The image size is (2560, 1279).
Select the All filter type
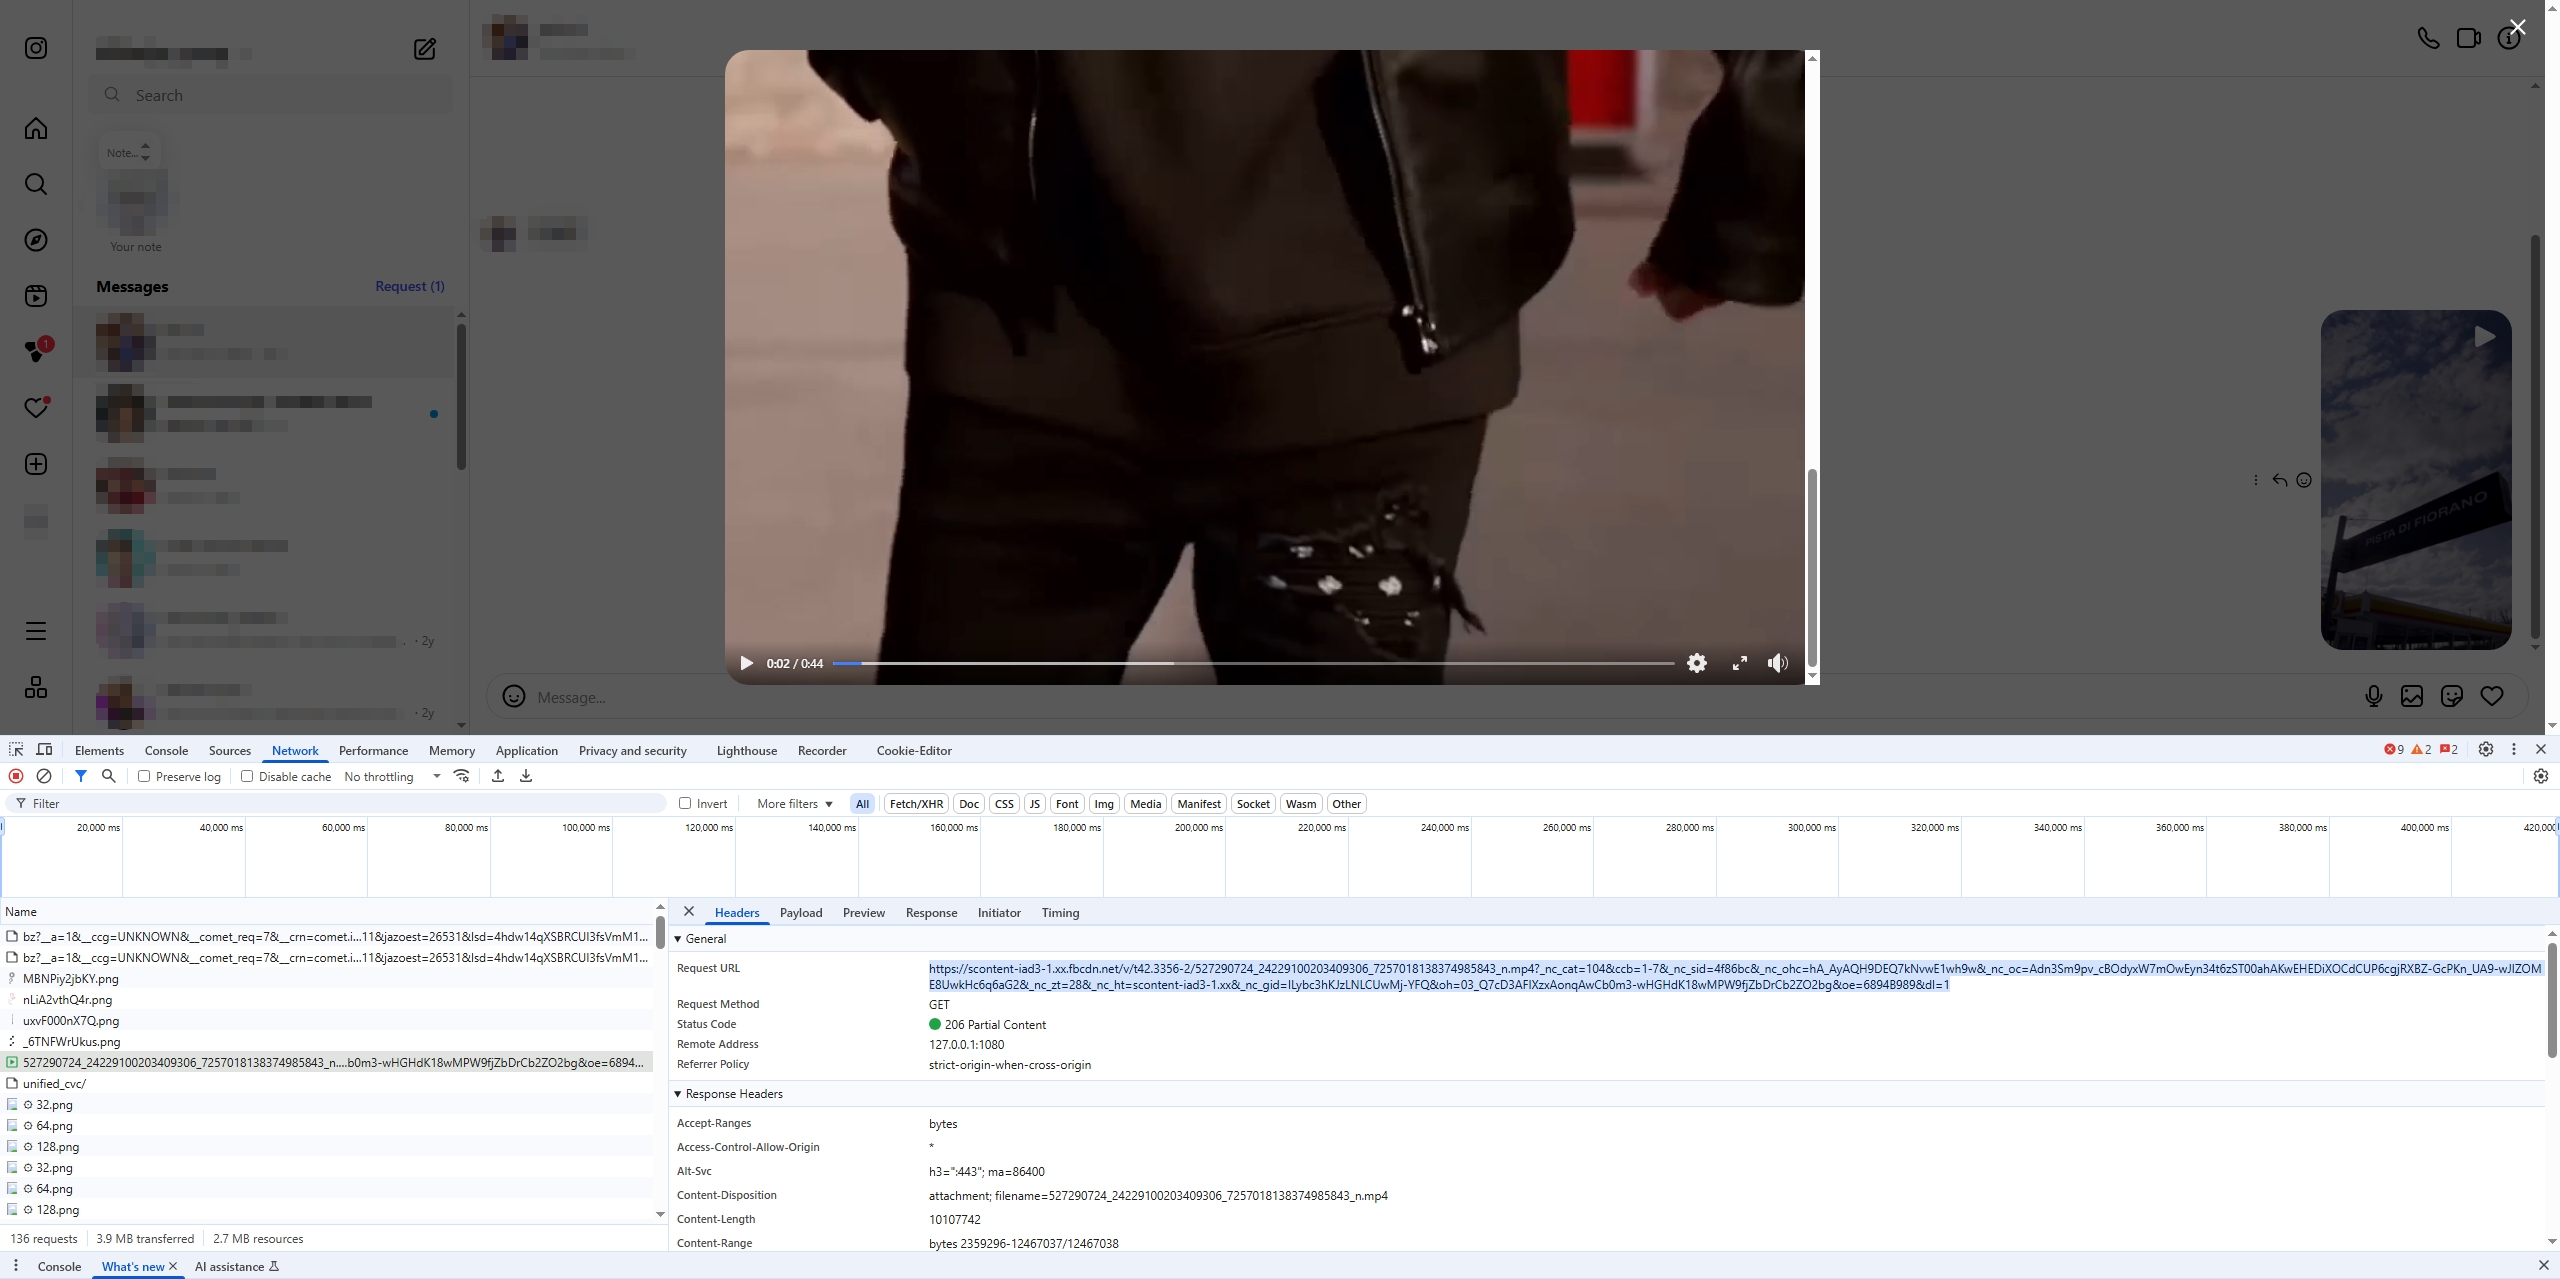pos(862,804)
